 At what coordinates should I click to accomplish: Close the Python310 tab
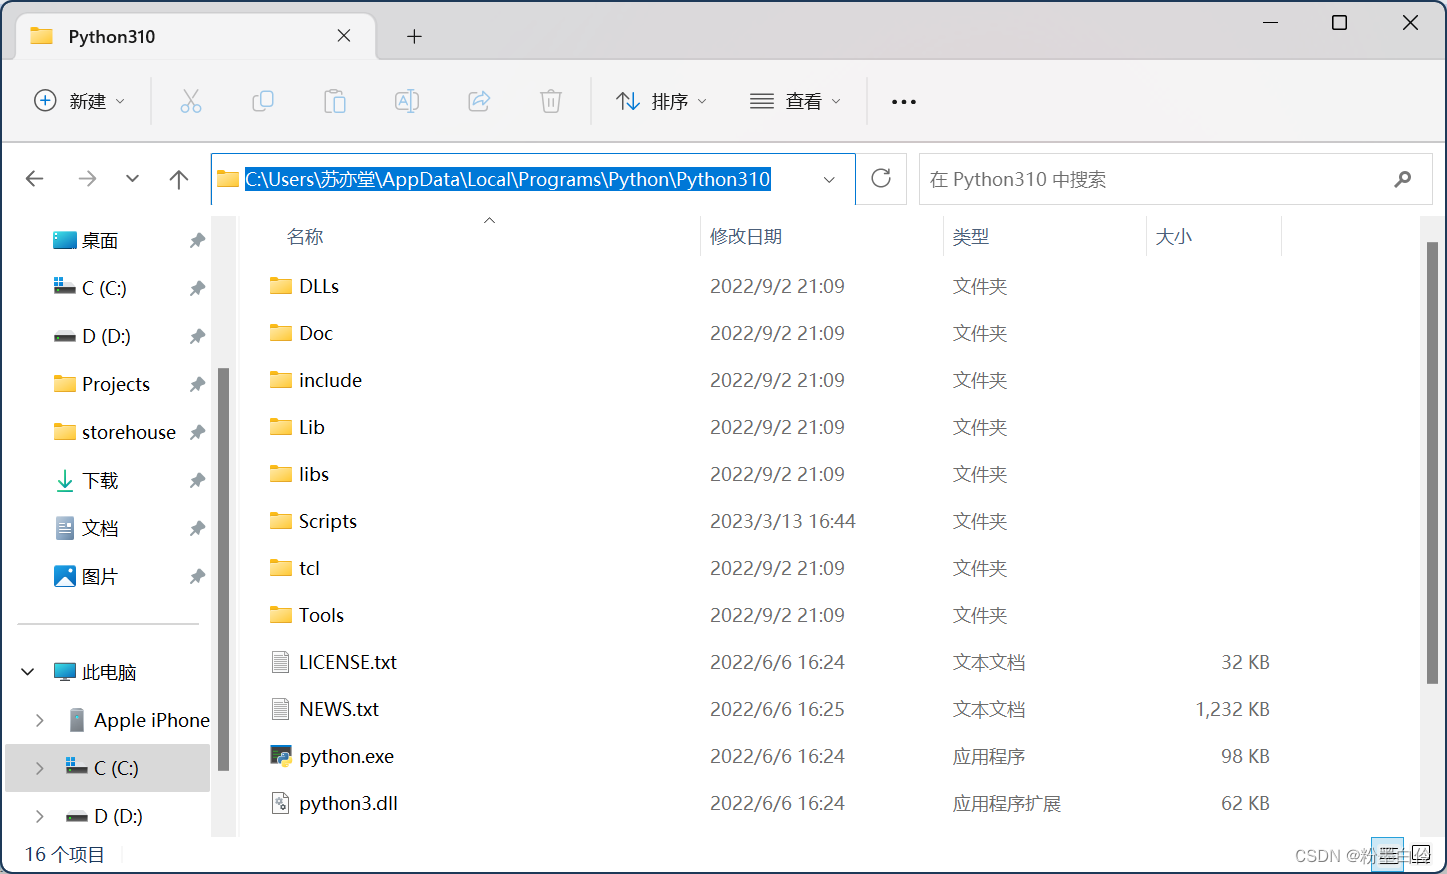coord(344,36)
